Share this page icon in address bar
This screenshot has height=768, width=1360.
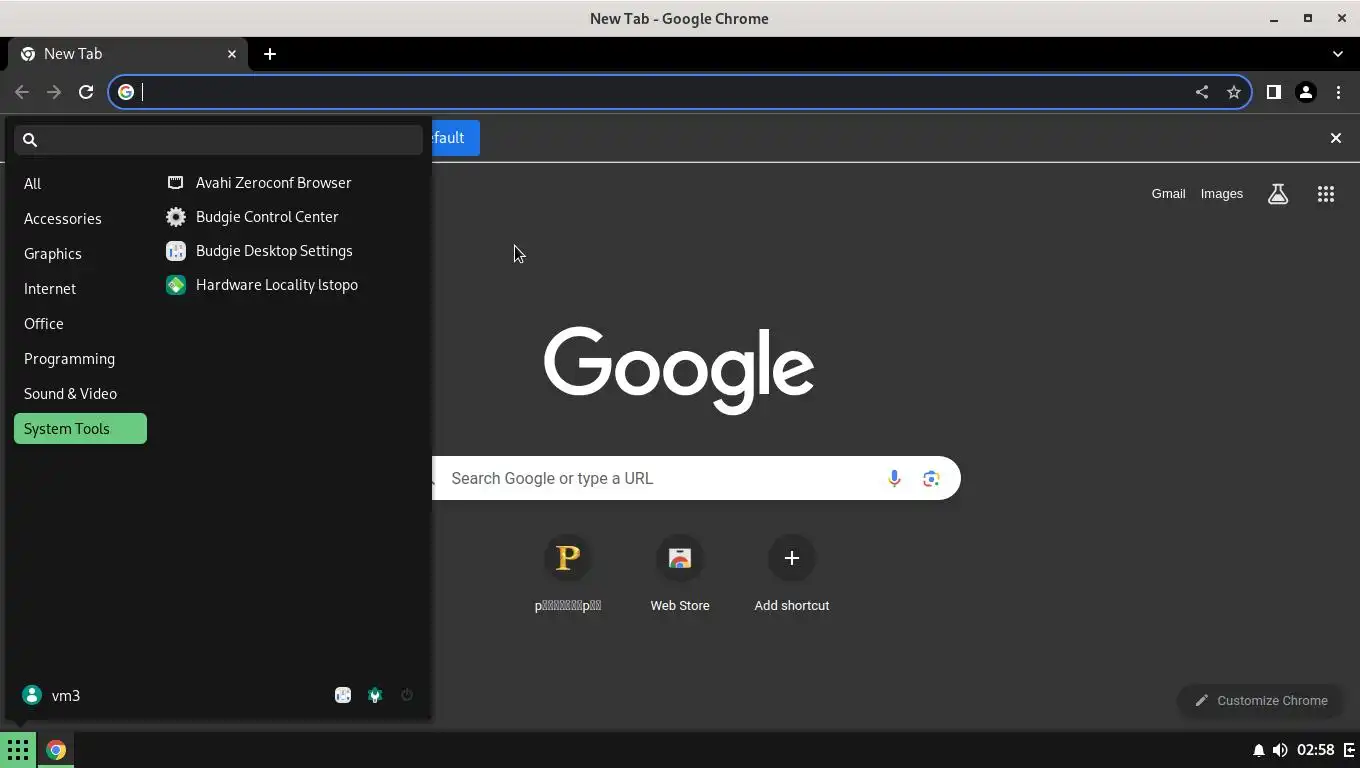pos(1202,92)
